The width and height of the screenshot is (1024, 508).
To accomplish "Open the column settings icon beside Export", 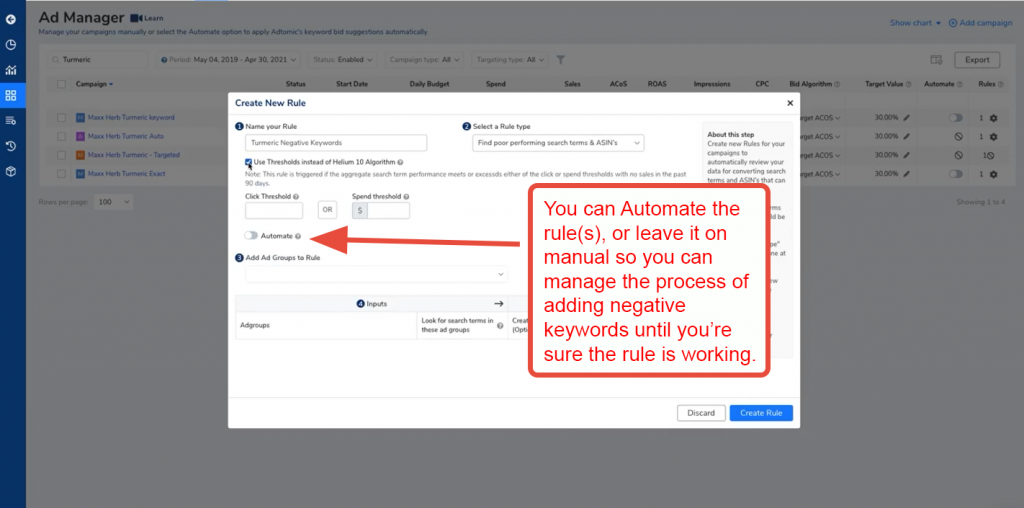I will point(936,60).
